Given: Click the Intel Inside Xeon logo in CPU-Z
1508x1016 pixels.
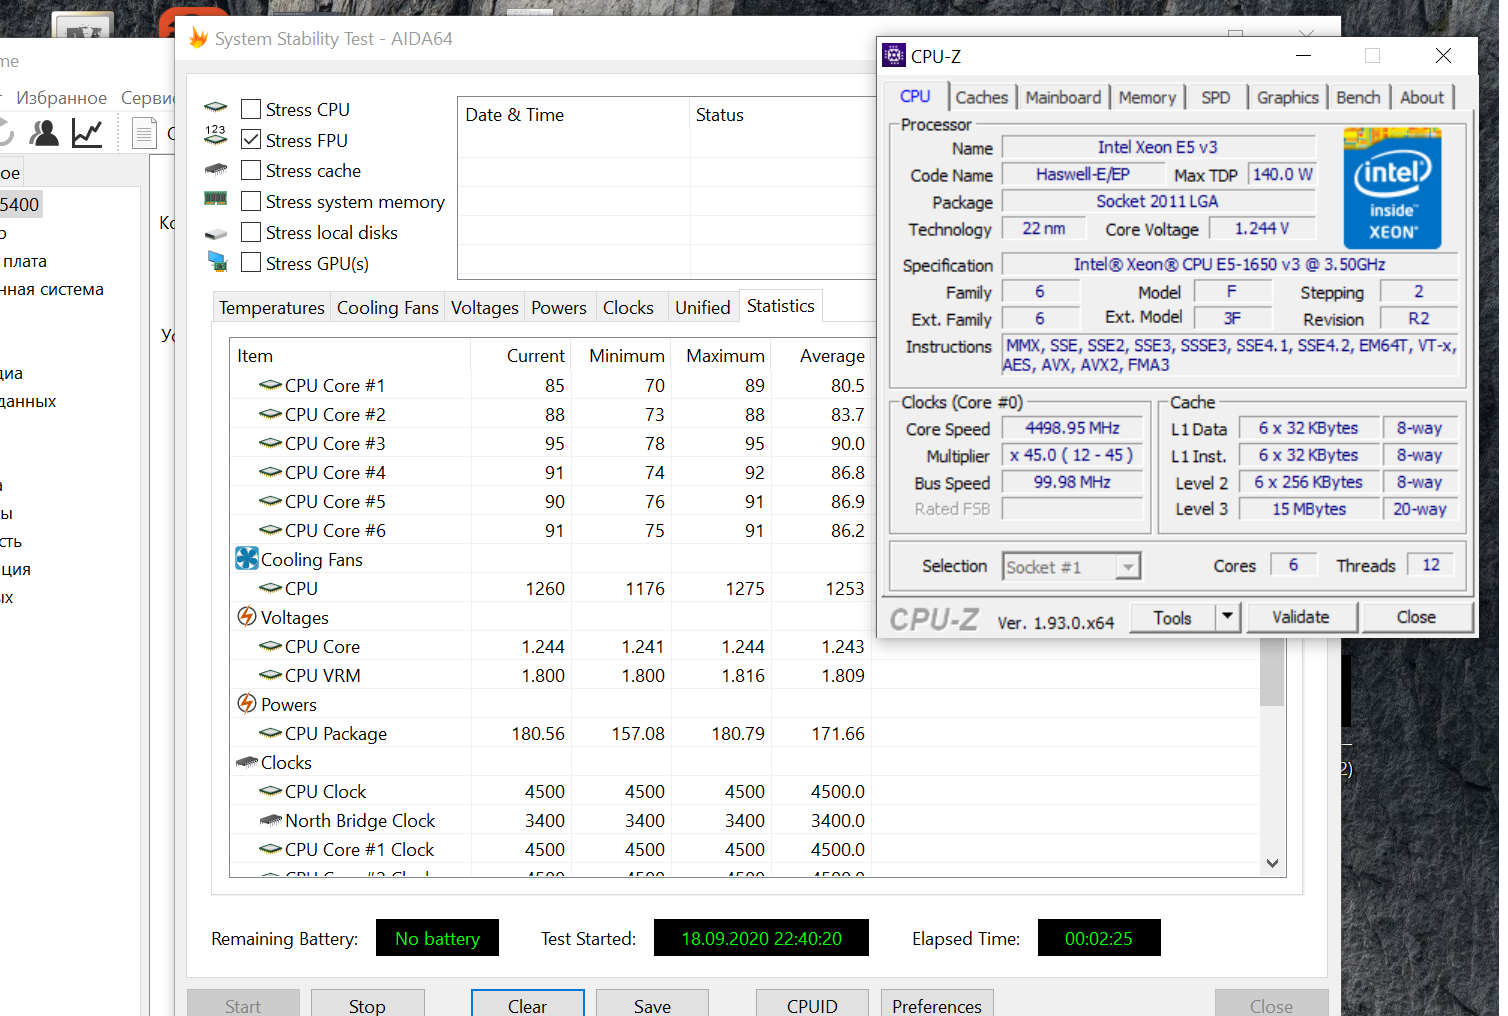Looking at the screenshot, I should click(x=1392, y=188).
